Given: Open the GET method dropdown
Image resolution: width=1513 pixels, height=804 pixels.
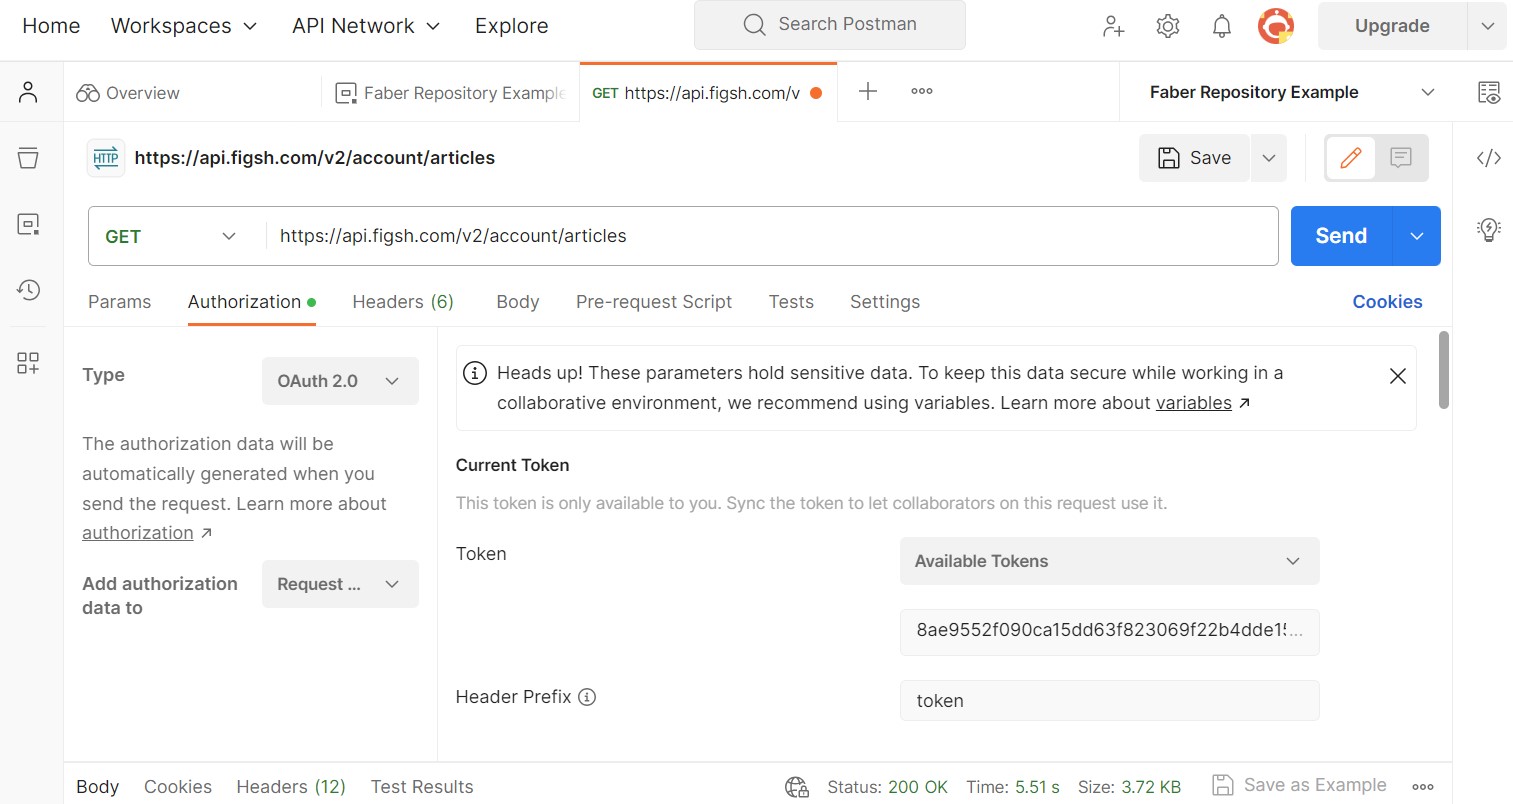Looking at the screenshot, I should point(172,236).
